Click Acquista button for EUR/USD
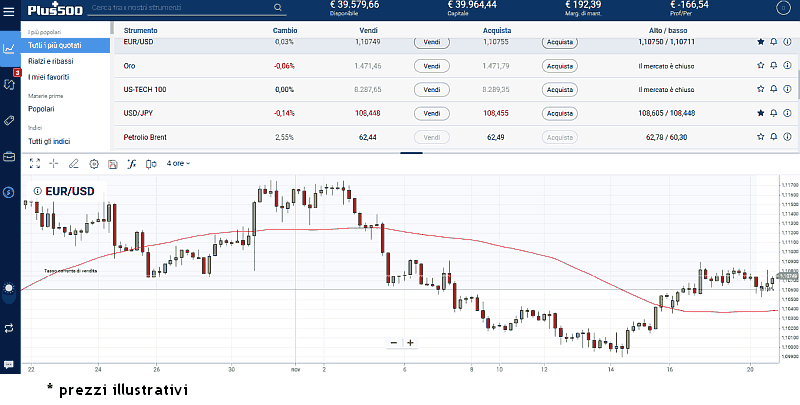Image resolution: width=800 pixels, height=405 pixels. (x=560, y=43)
